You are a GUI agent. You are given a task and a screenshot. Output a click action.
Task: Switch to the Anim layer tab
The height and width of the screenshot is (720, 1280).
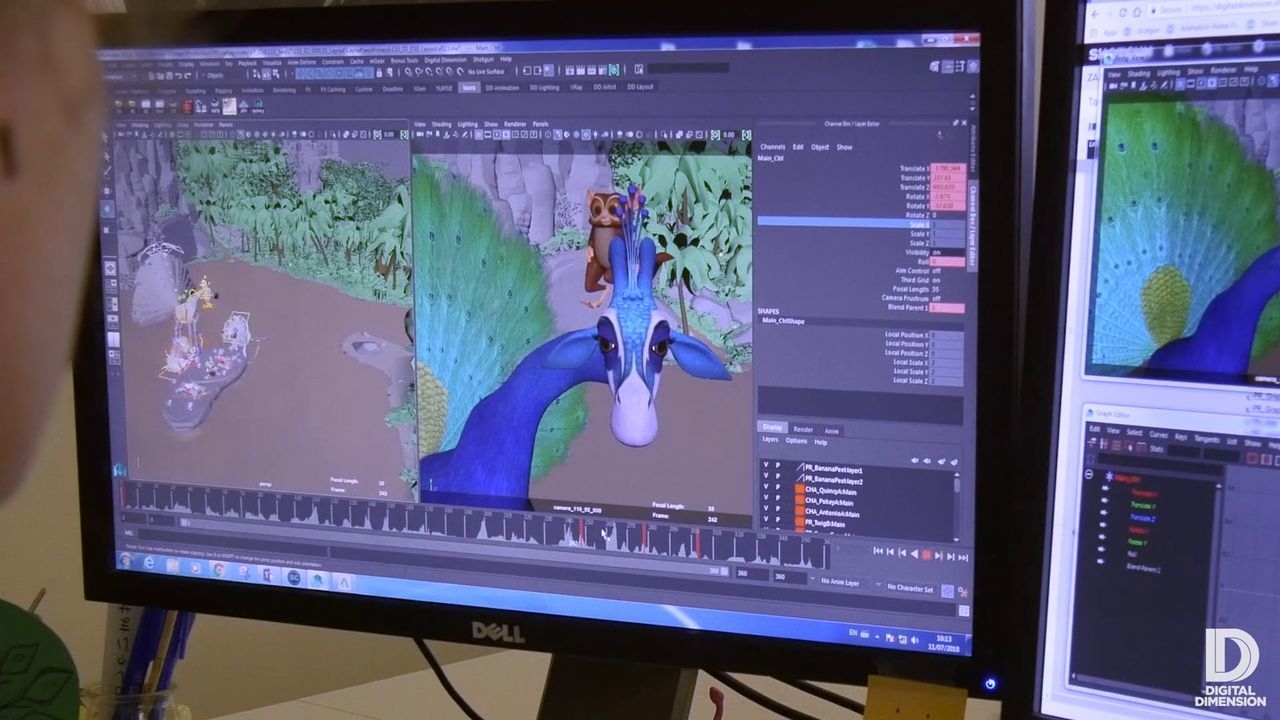click(x=832, y=431)
